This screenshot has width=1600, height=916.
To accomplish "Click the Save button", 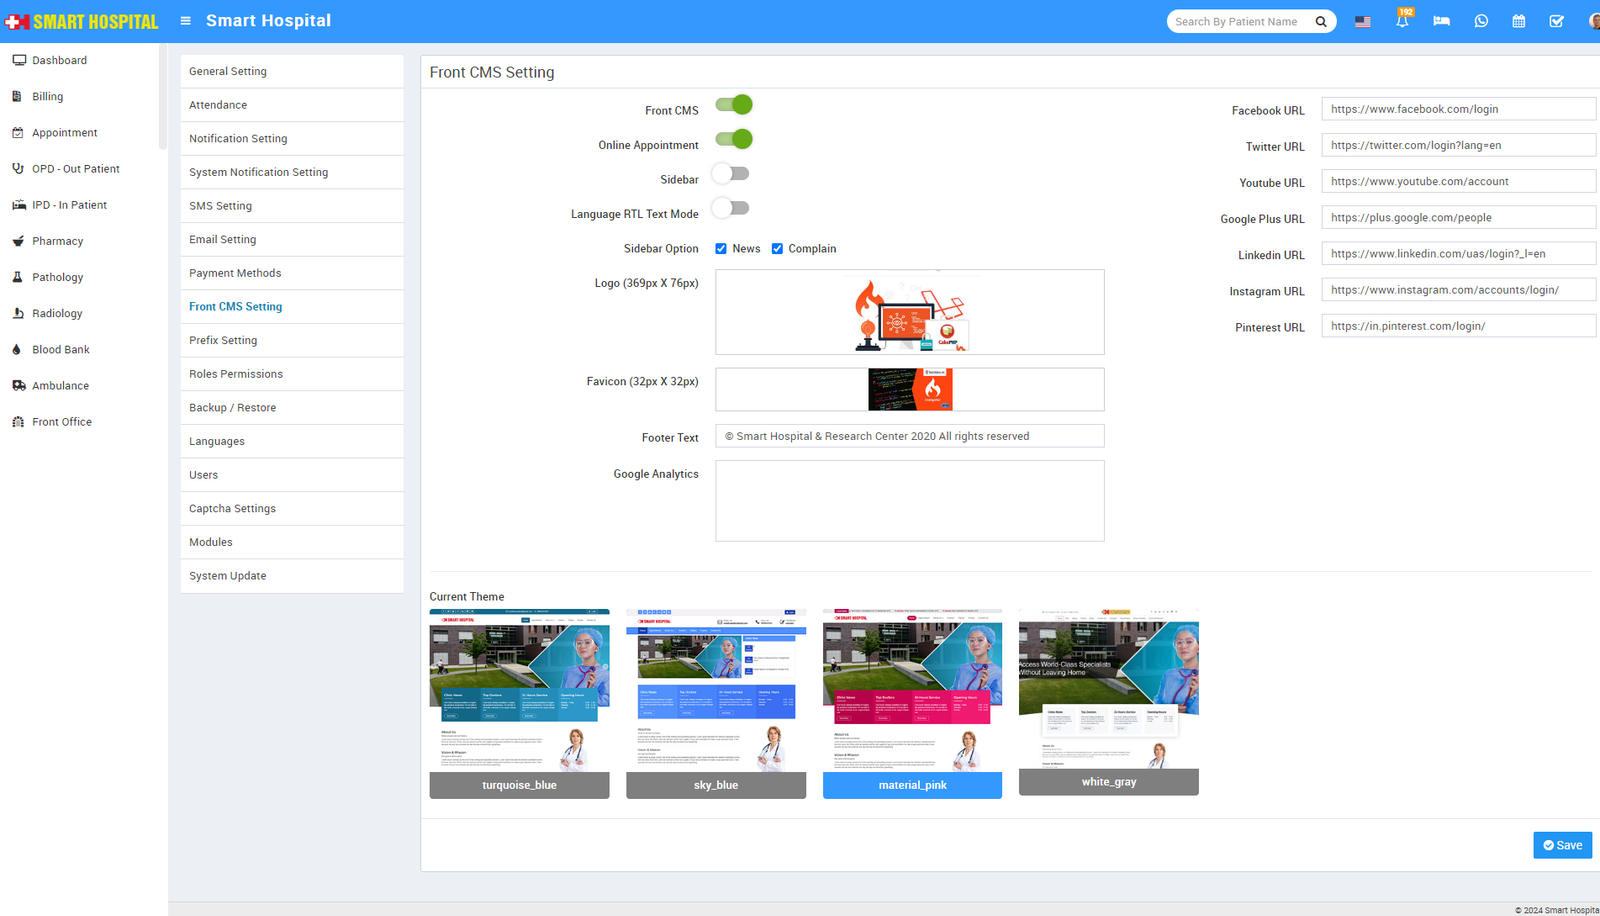I will (1562, 845).
